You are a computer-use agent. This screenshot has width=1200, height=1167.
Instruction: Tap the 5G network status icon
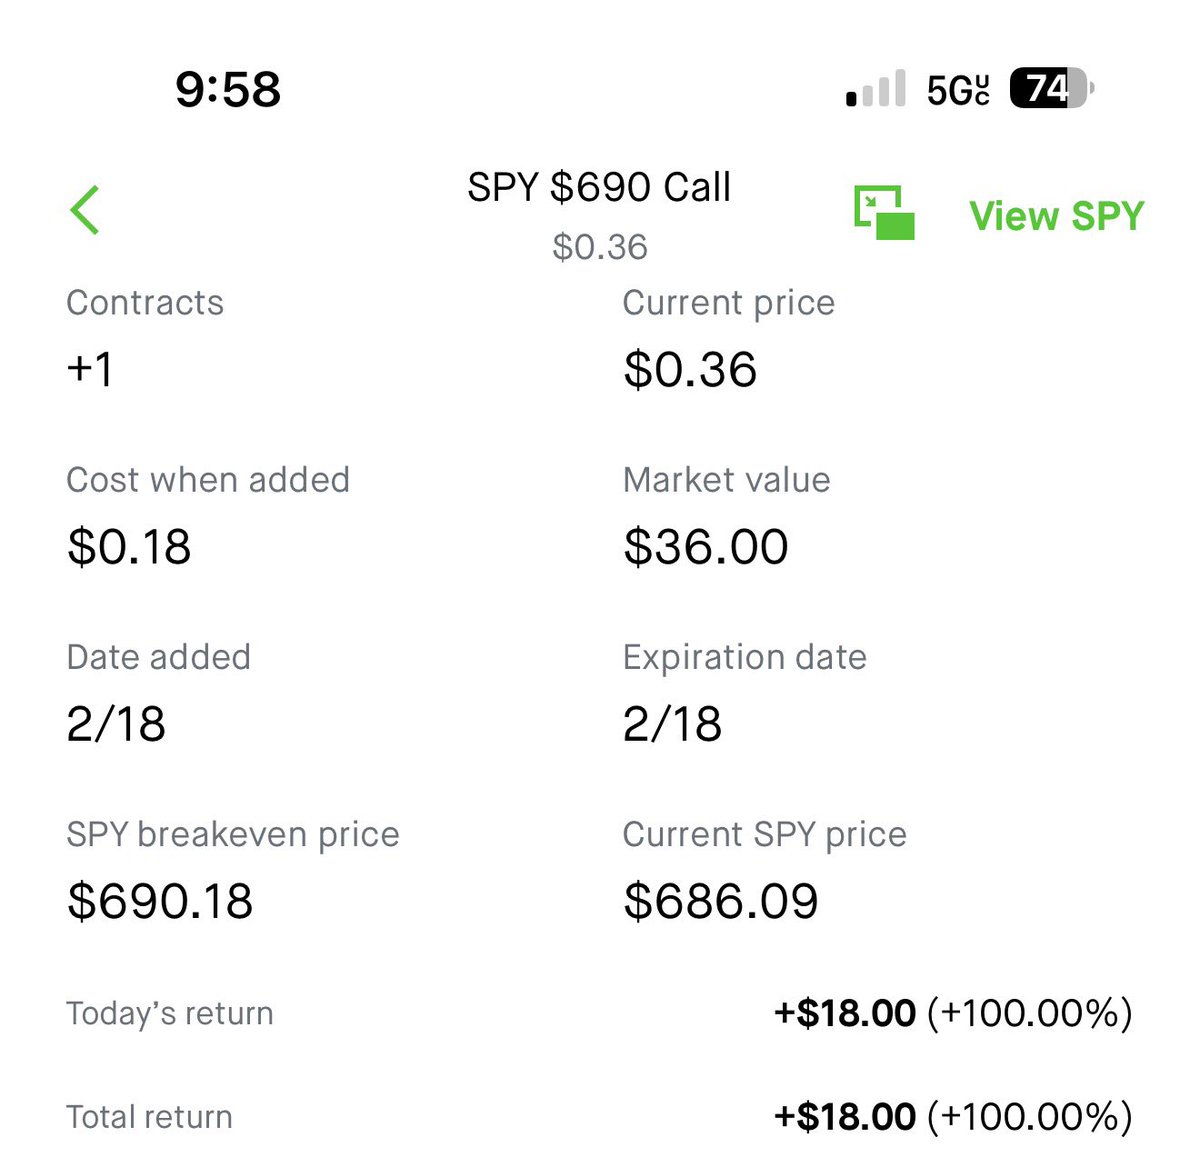958,89
